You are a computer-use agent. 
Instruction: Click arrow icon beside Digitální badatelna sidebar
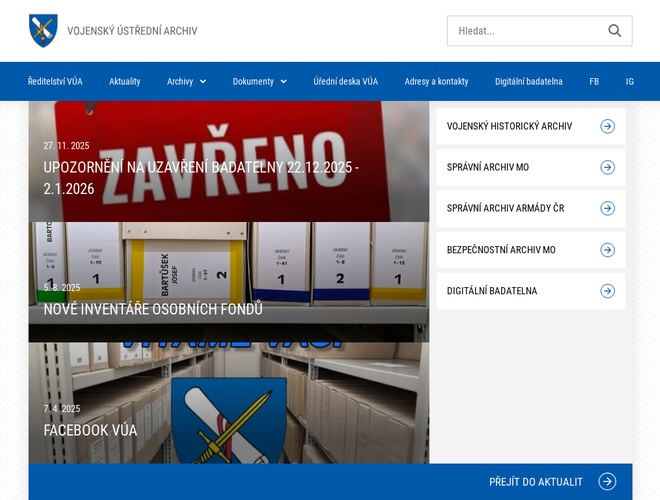(607, 291)
